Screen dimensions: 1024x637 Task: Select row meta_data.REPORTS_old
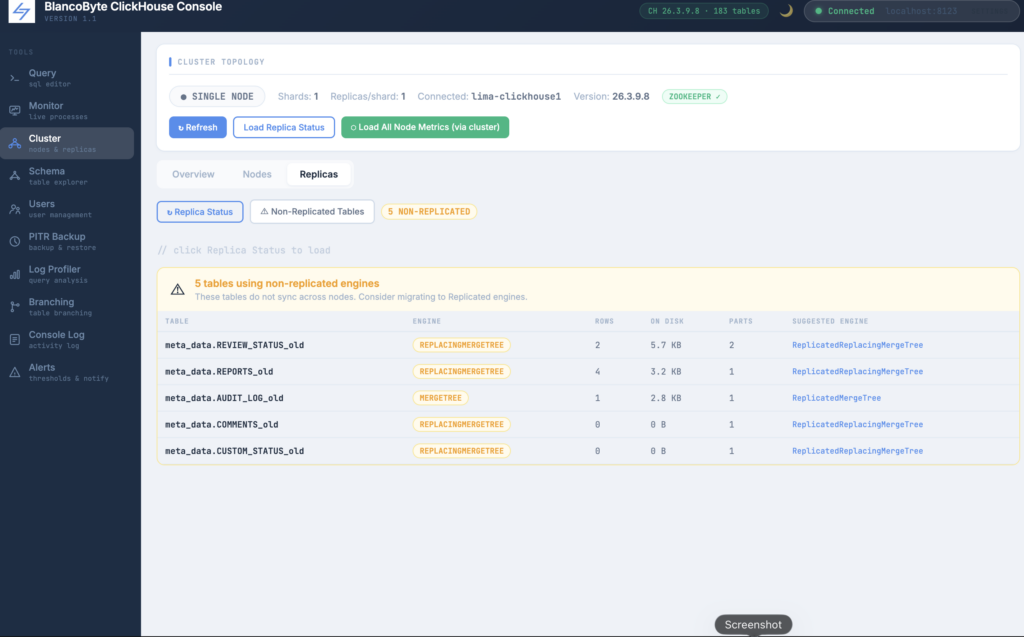tap(588, 372)
